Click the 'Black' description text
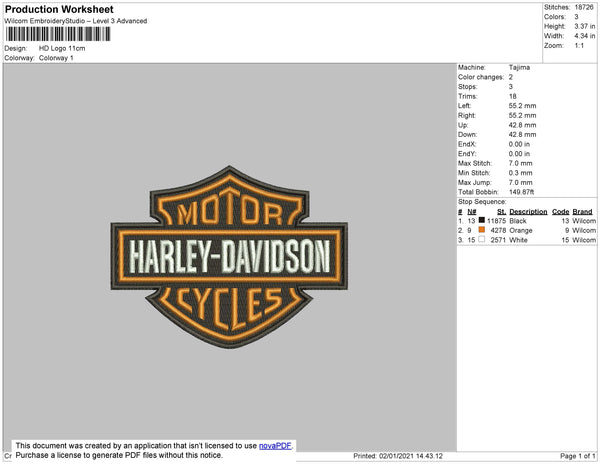The image size is (600, 464). pos(518,221)
